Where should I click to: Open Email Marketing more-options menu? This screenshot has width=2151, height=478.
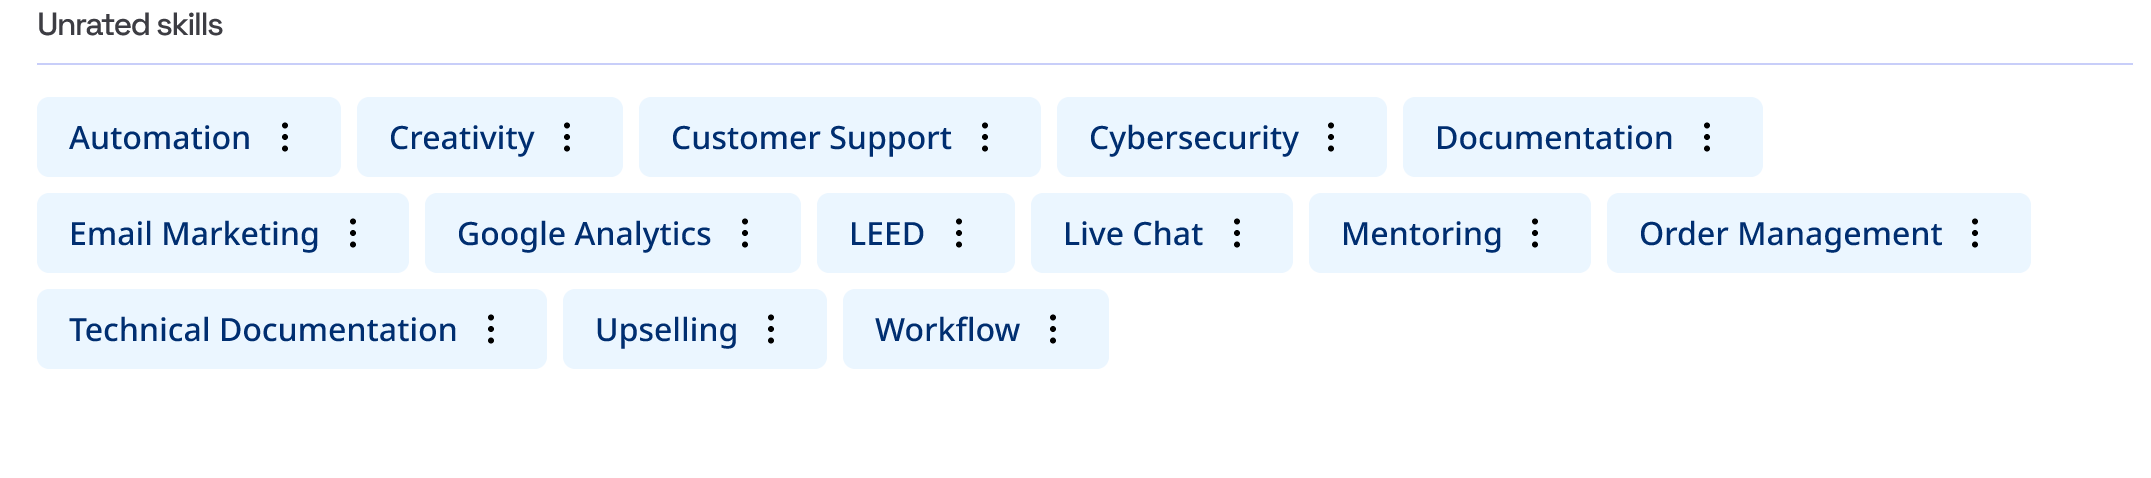pos(353,233)
